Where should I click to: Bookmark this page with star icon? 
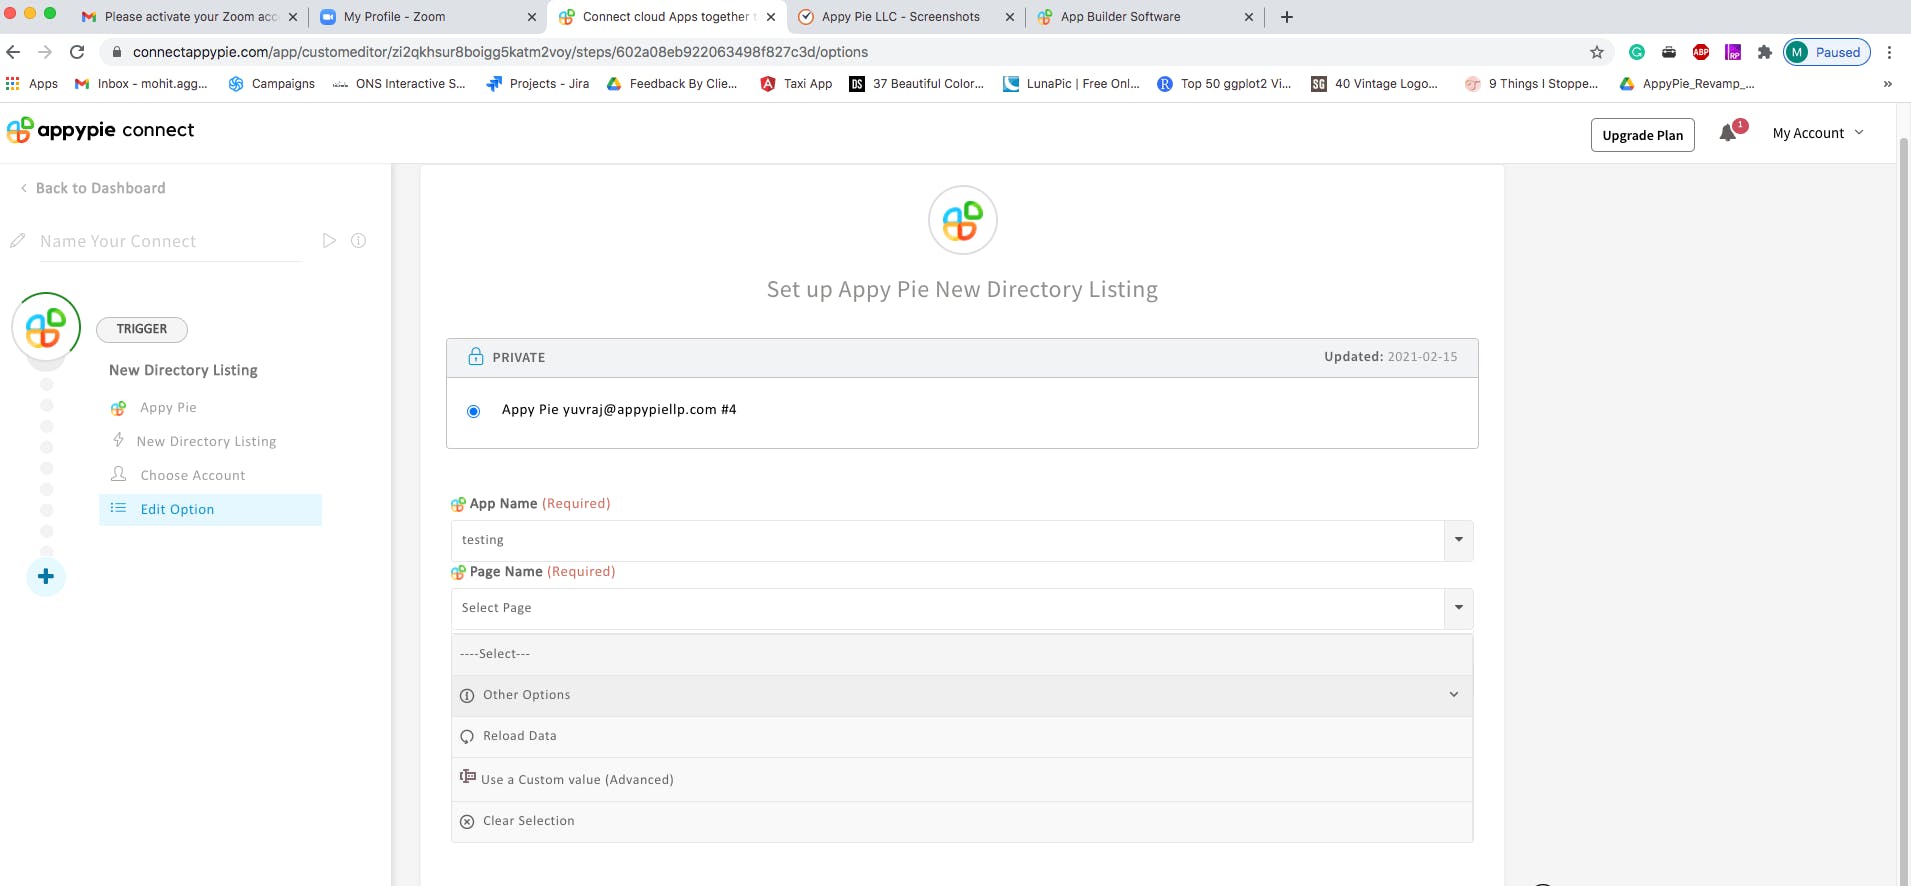click(1597, 52)
